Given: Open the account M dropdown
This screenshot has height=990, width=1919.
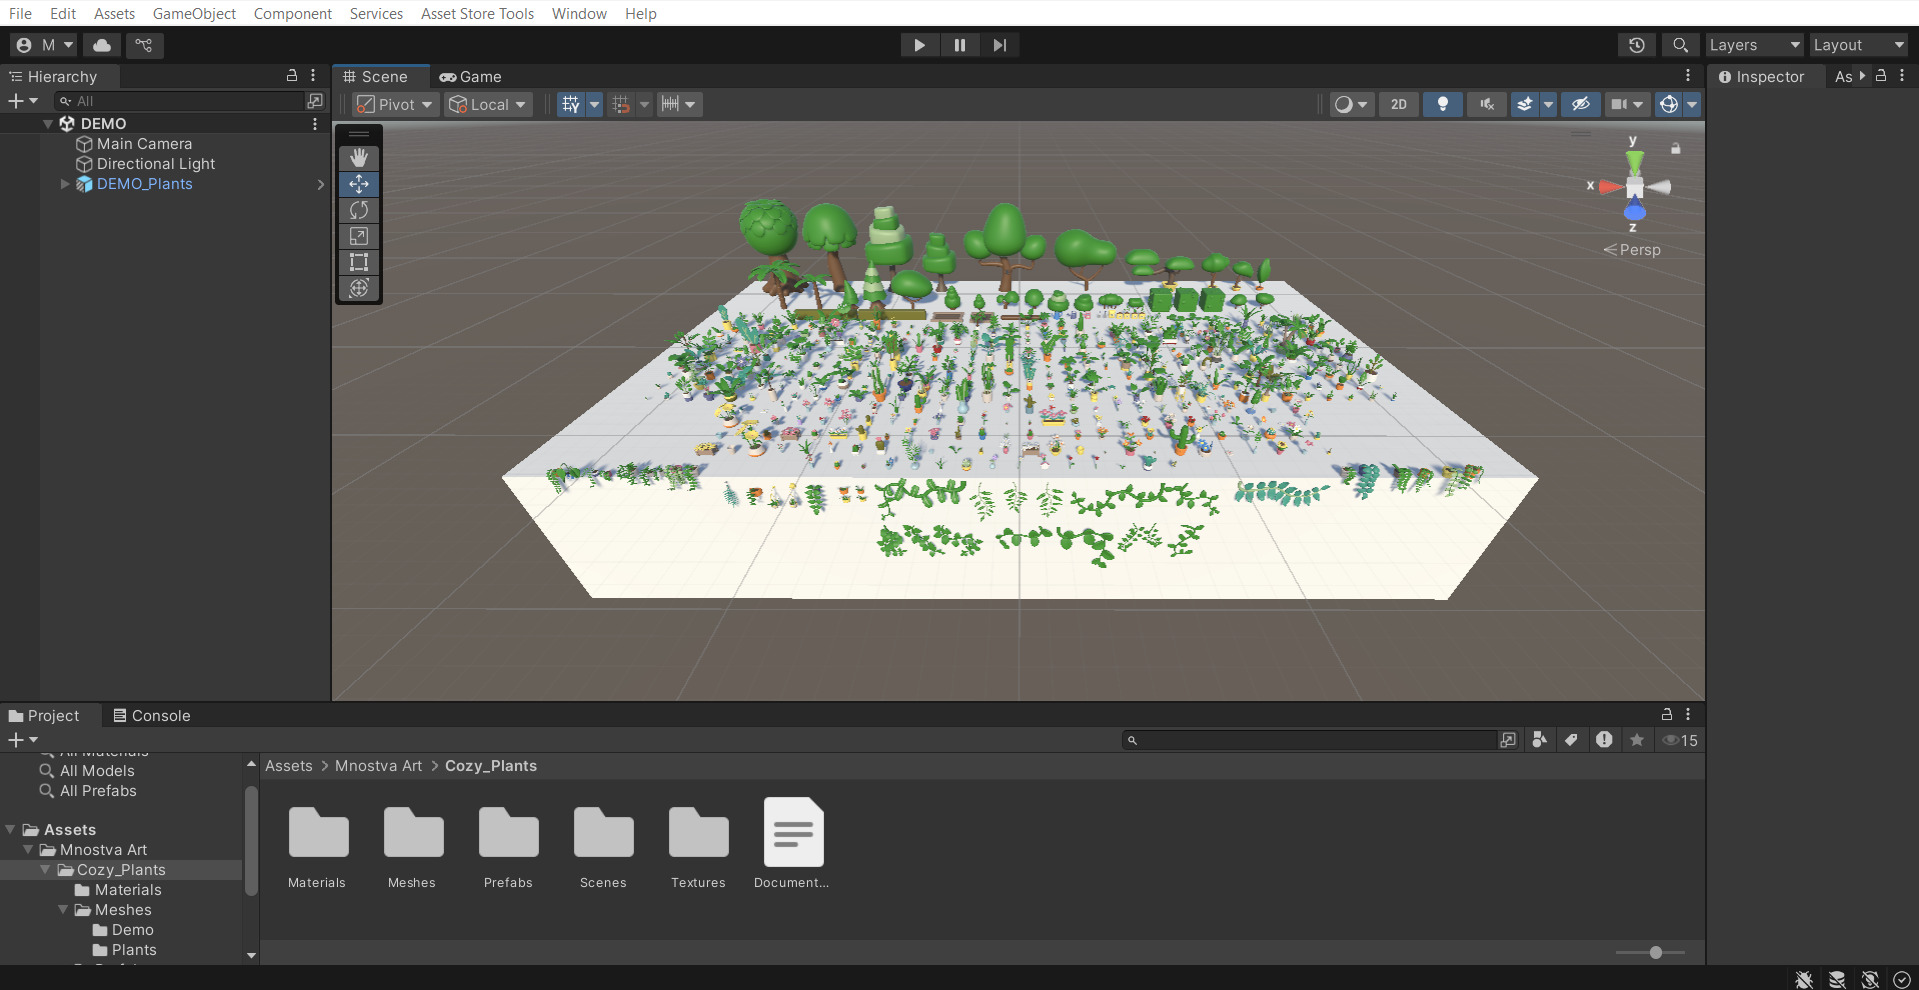Looking at the screenshot, I should (44, 45).
